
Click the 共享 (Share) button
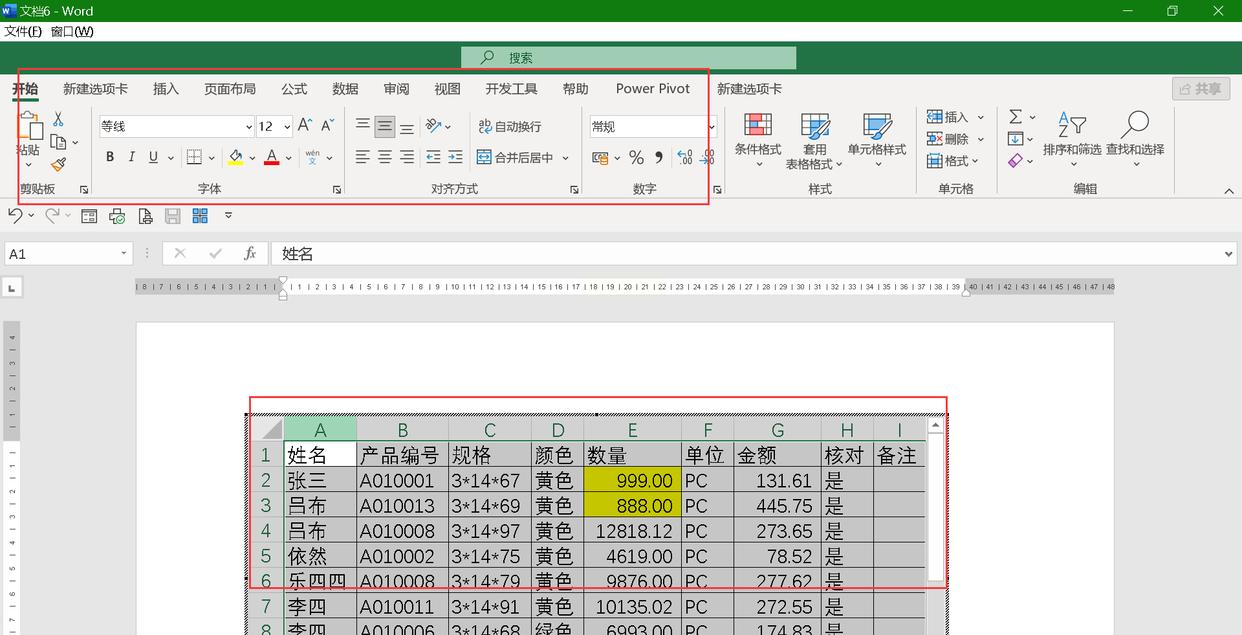pos(1200,89)
